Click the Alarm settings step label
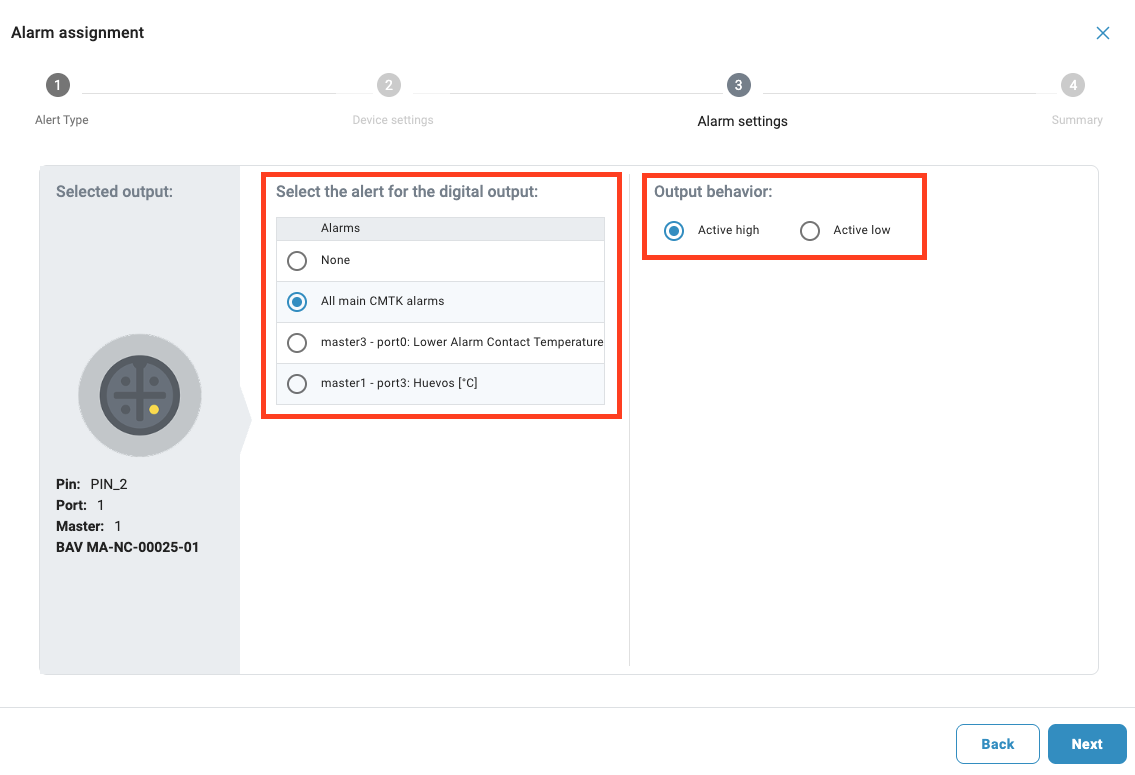The height and width of the screenshot is (775, 1135). 742,121
